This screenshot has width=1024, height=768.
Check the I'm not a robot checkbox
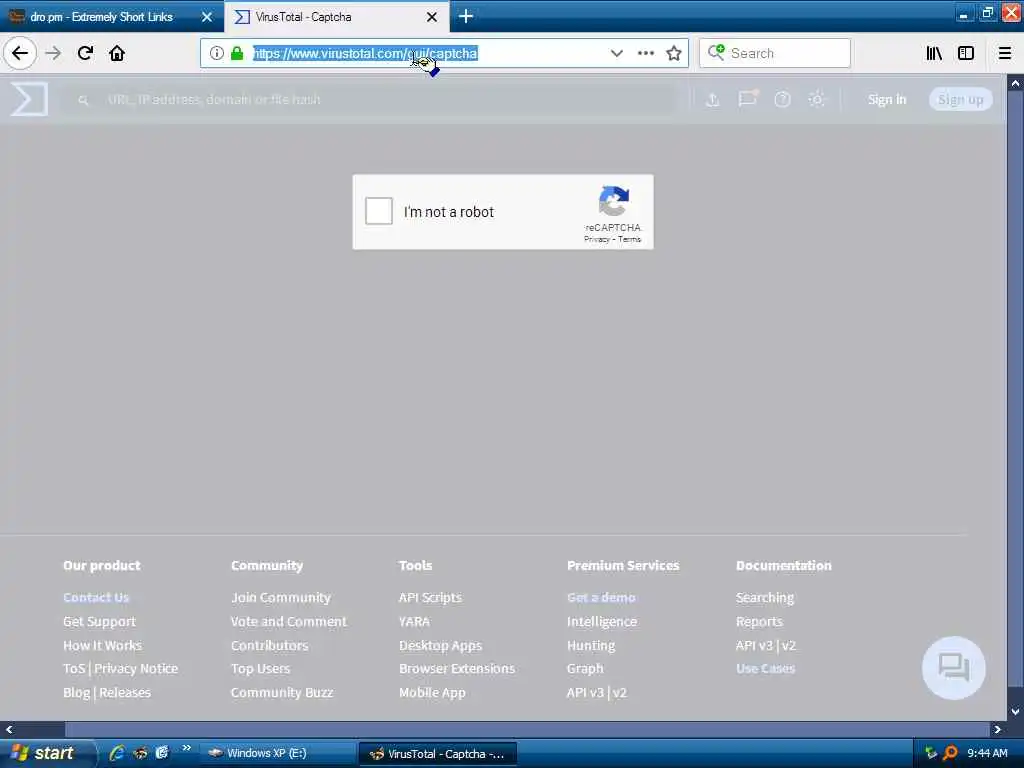(379, 211)
